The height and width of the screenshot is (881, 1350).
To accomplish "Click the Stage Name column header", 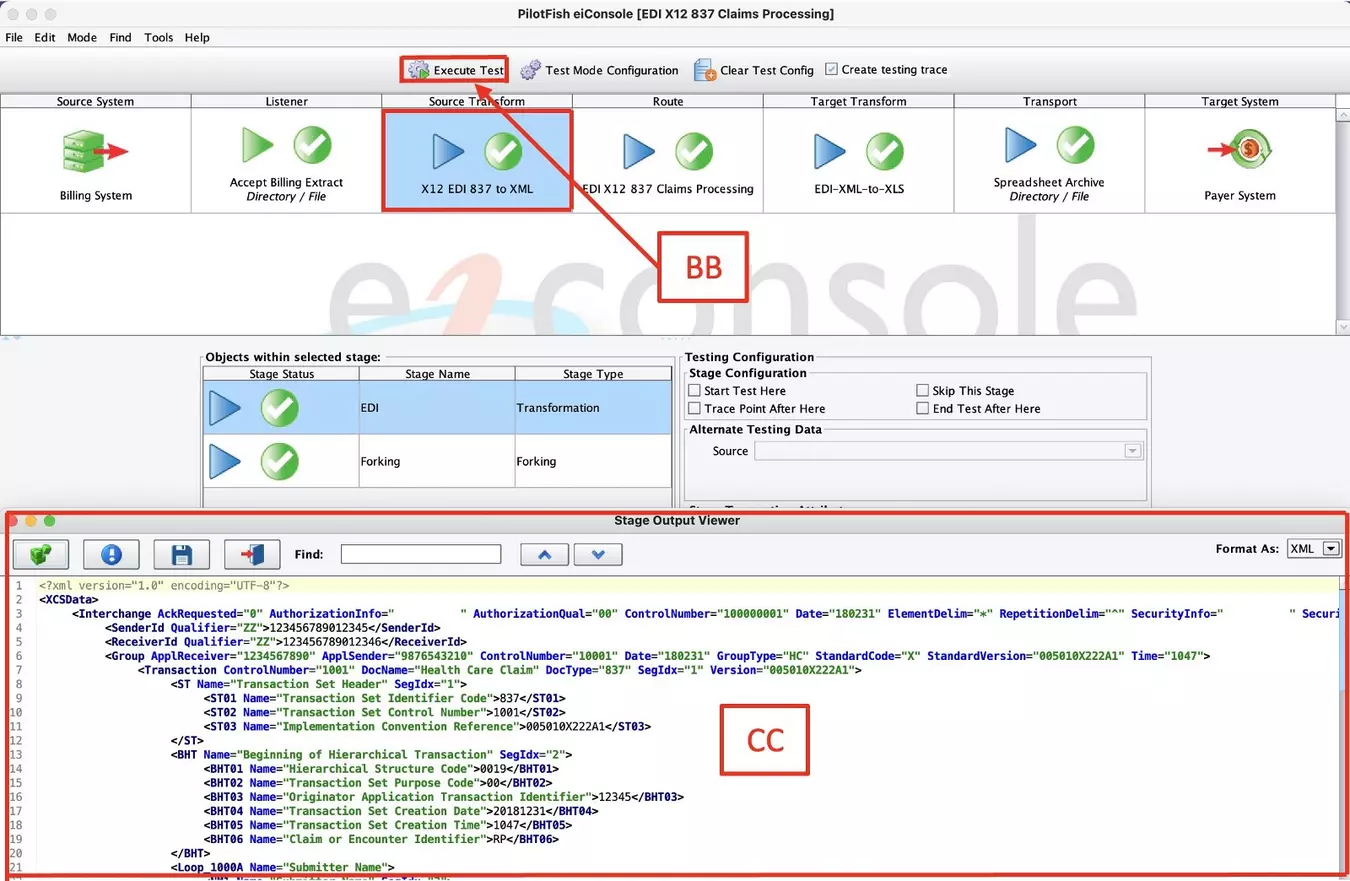I will click(x=437, y=374).
